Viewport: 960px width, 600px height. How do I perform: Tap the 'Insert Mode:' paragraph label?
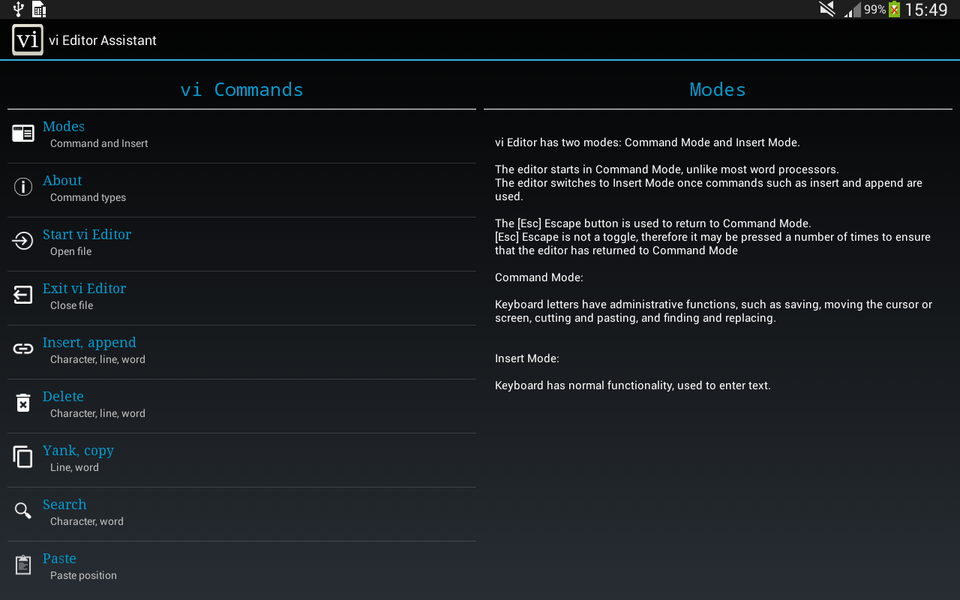(527, 358)
